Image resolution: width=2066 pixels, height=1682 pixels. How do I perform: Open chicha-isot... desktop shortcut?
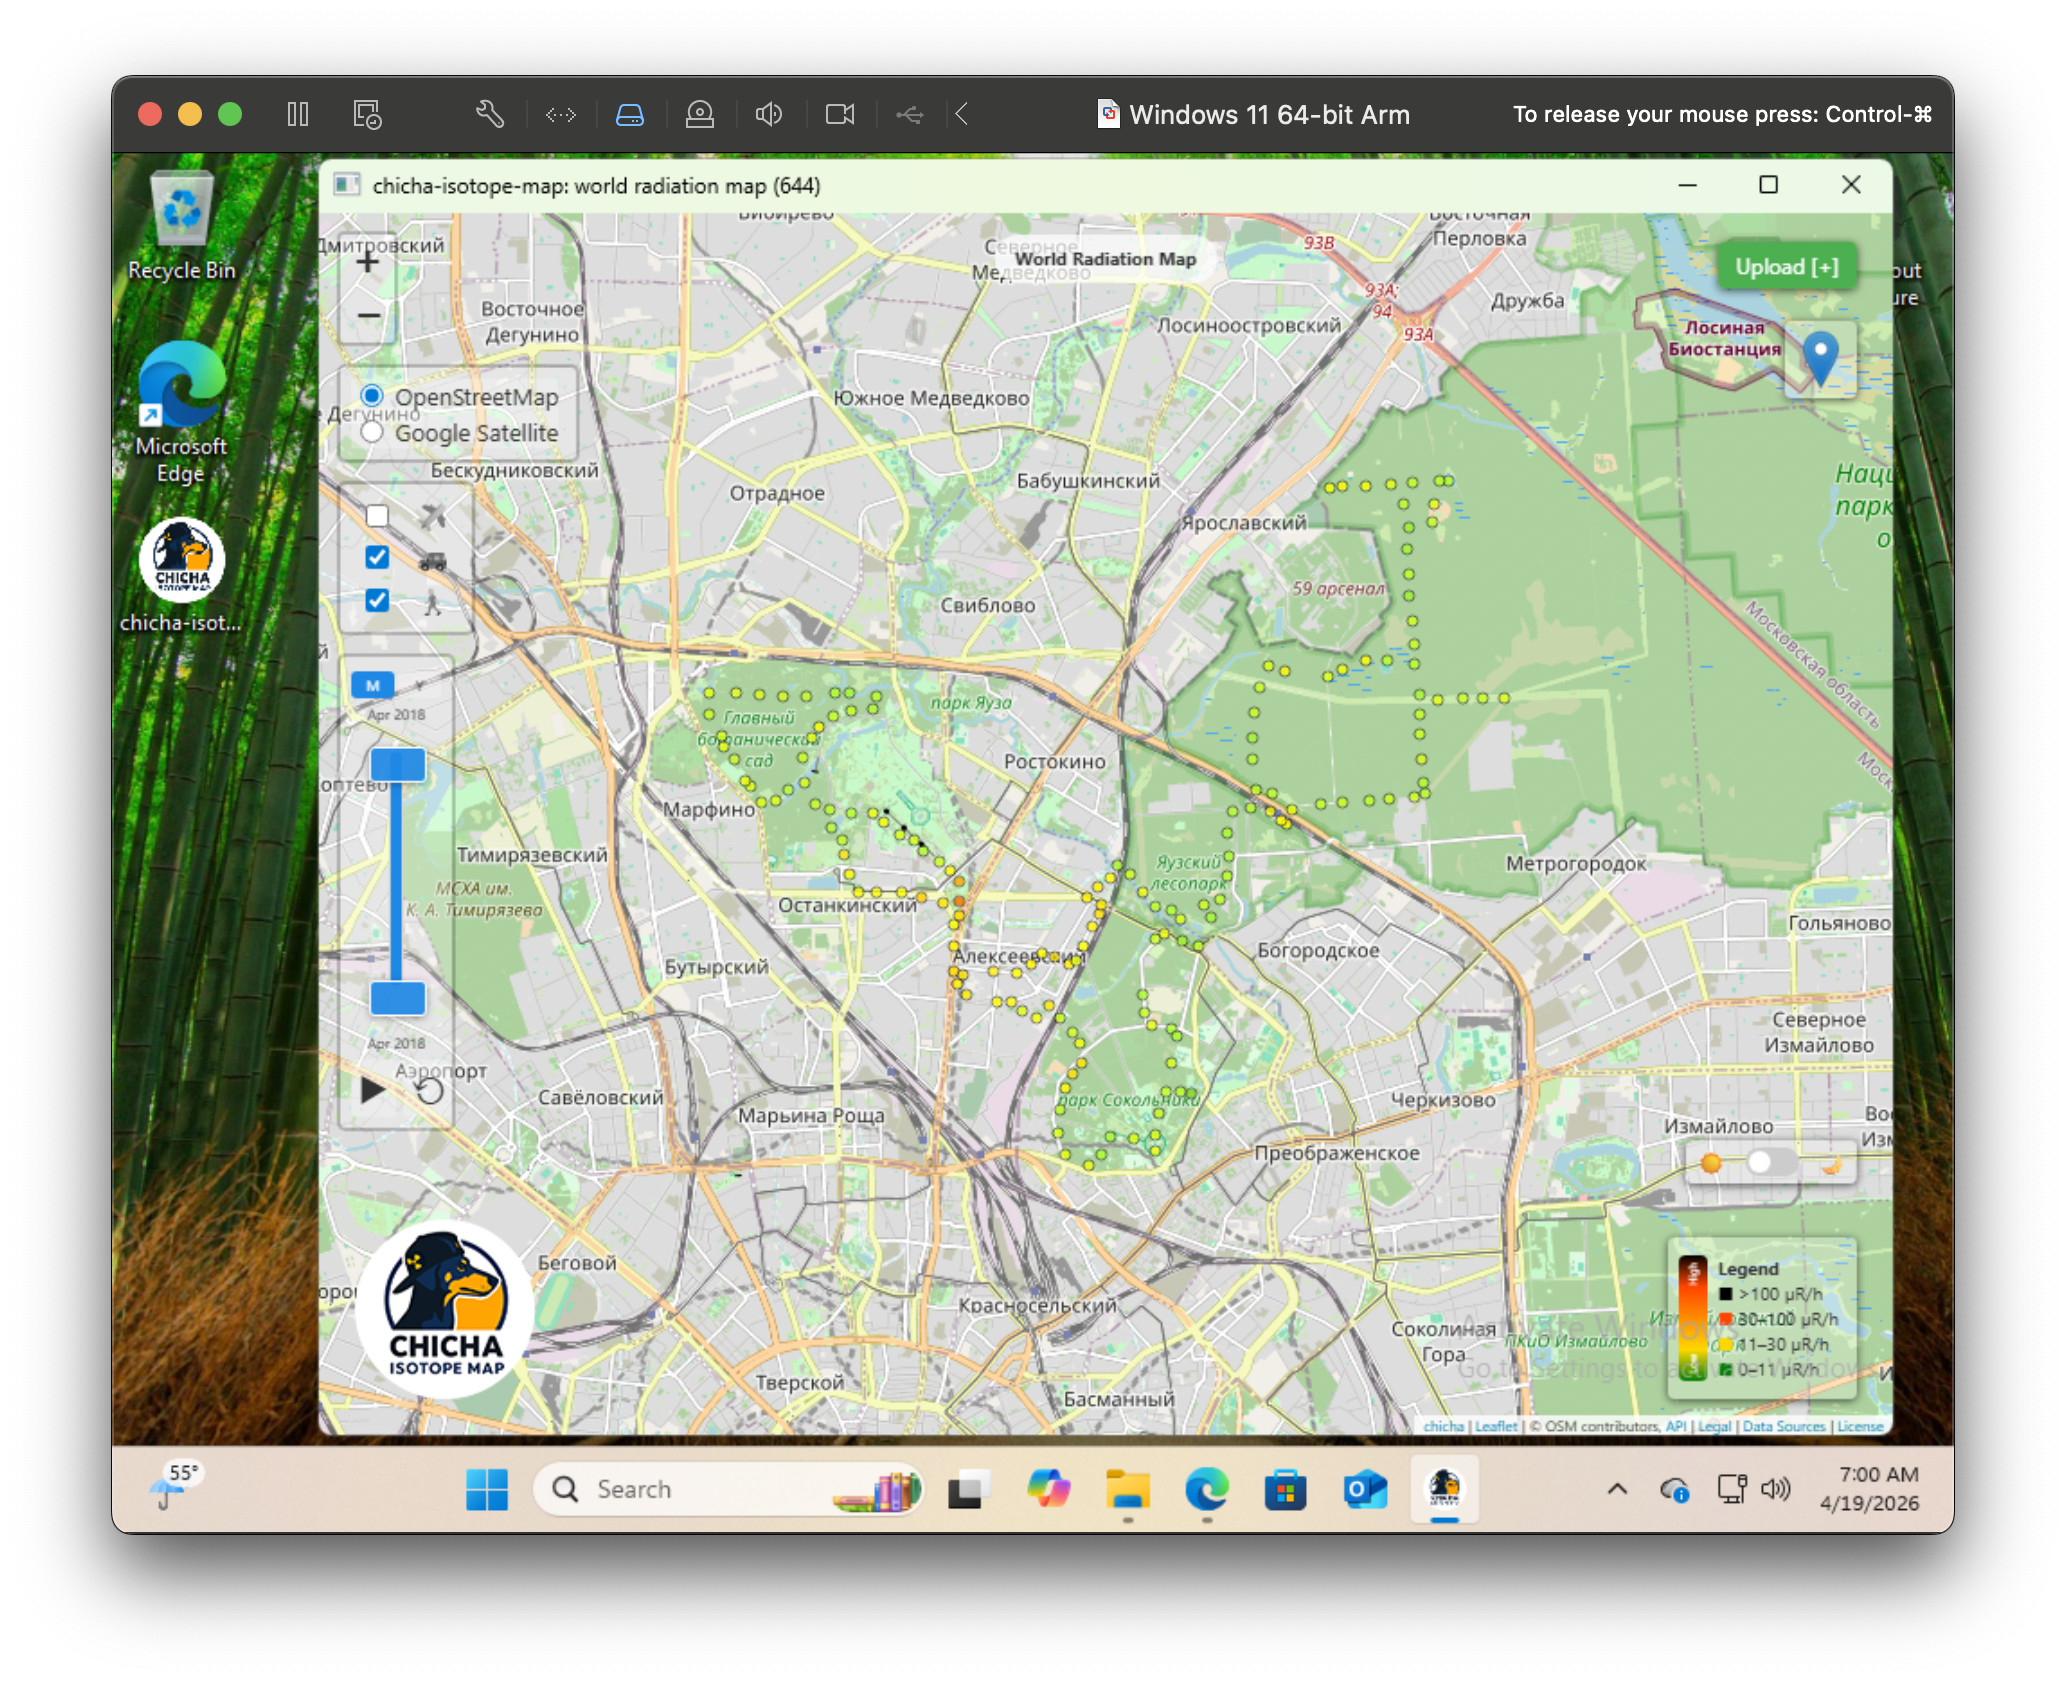181,576
